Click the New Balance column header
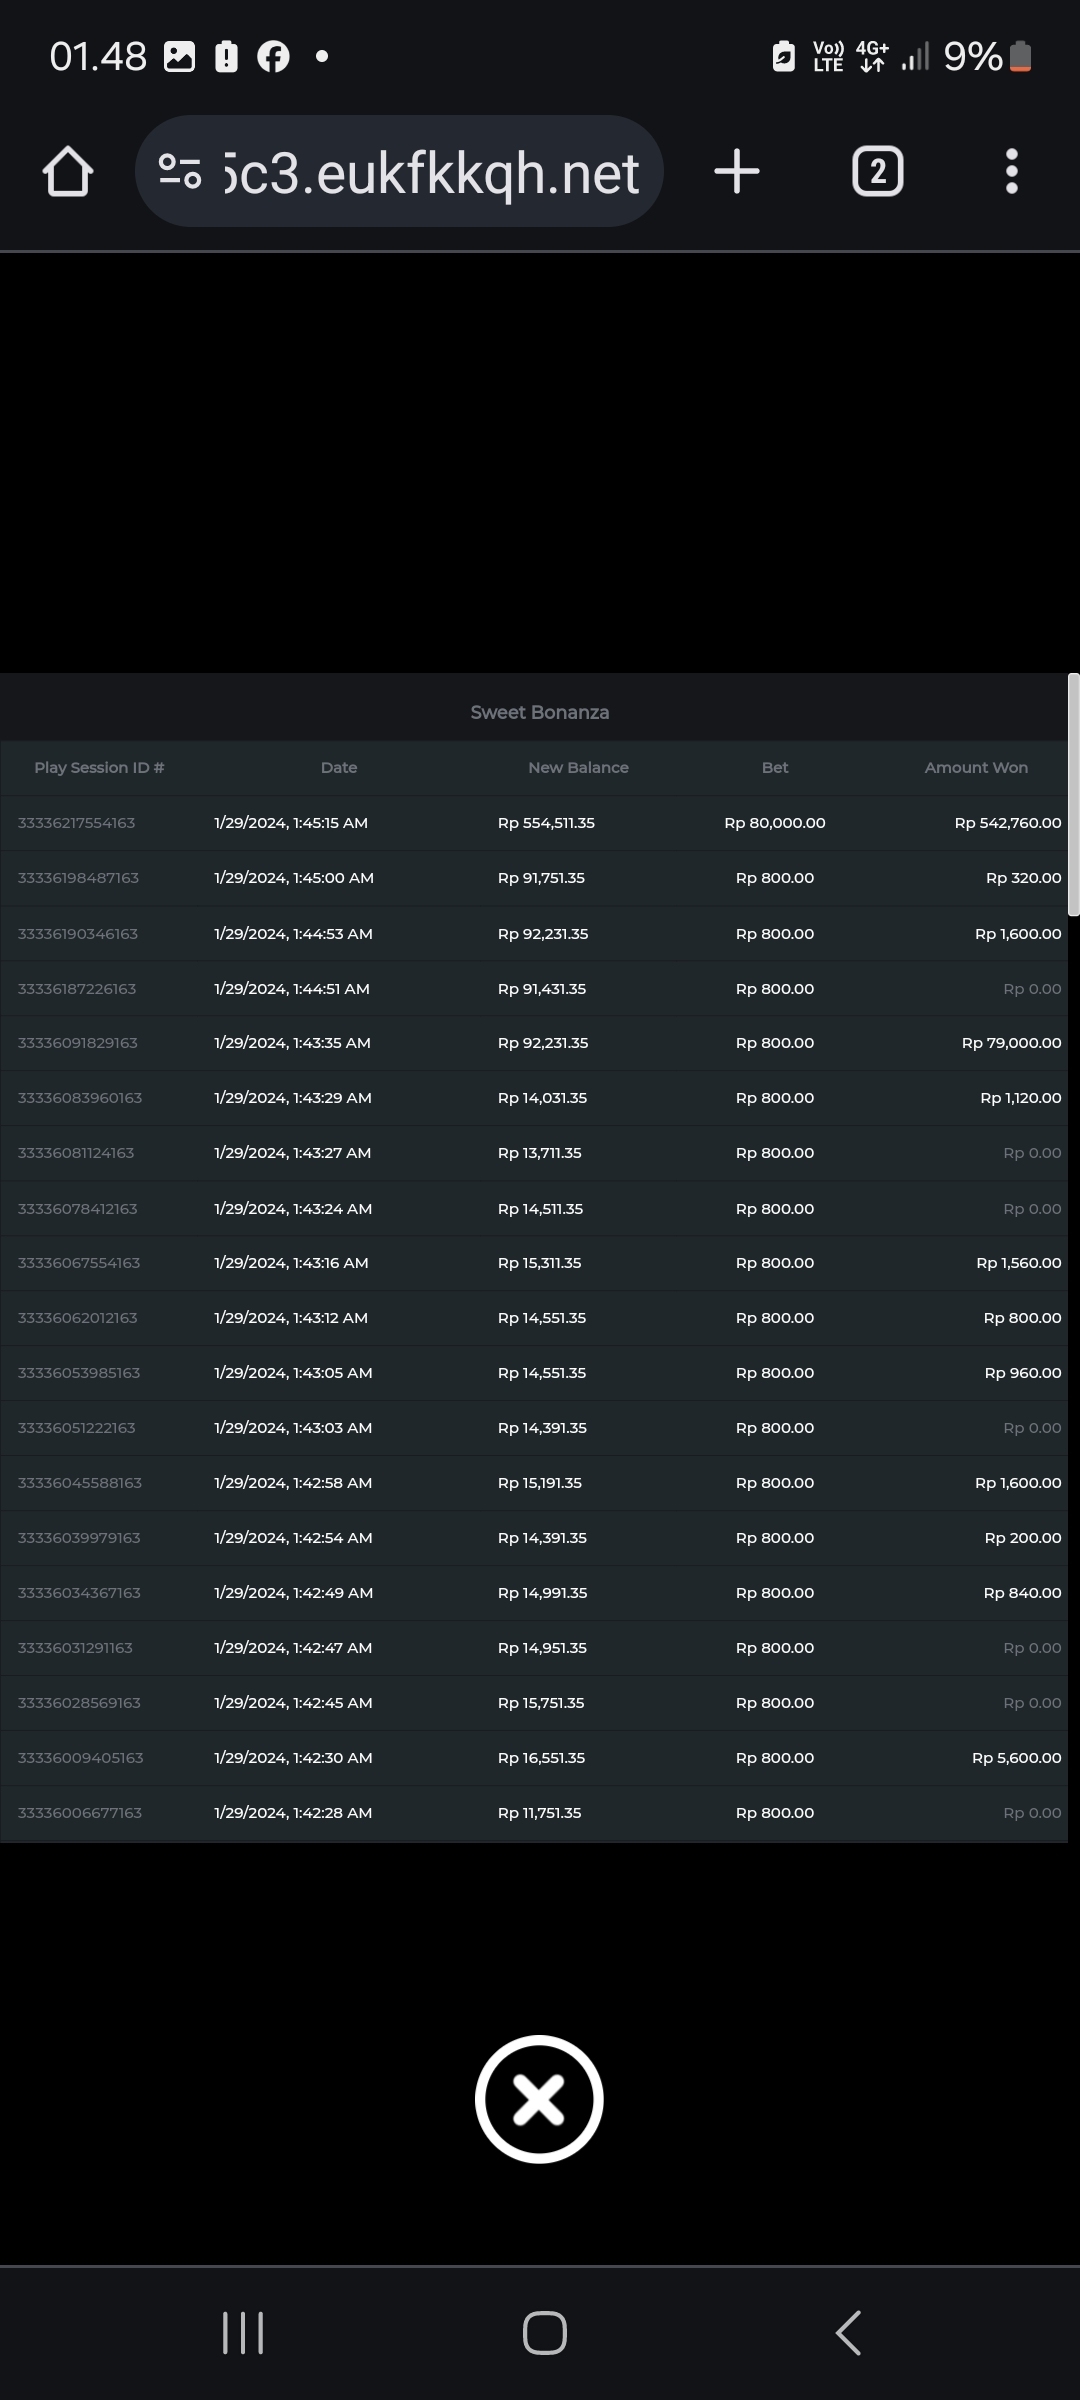The image size is (1080, 2400). [578, 768]
